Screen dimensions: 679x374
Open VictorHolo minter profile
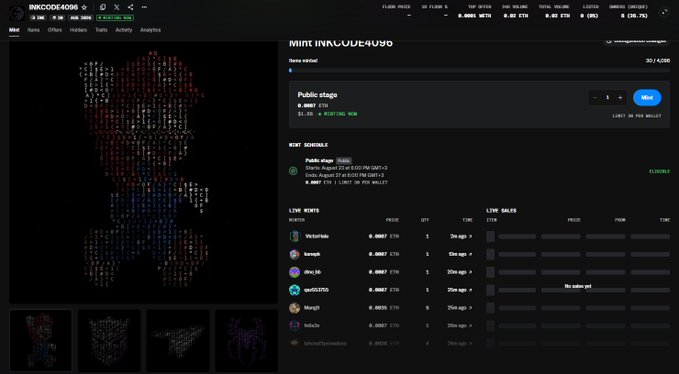(317, 236)
